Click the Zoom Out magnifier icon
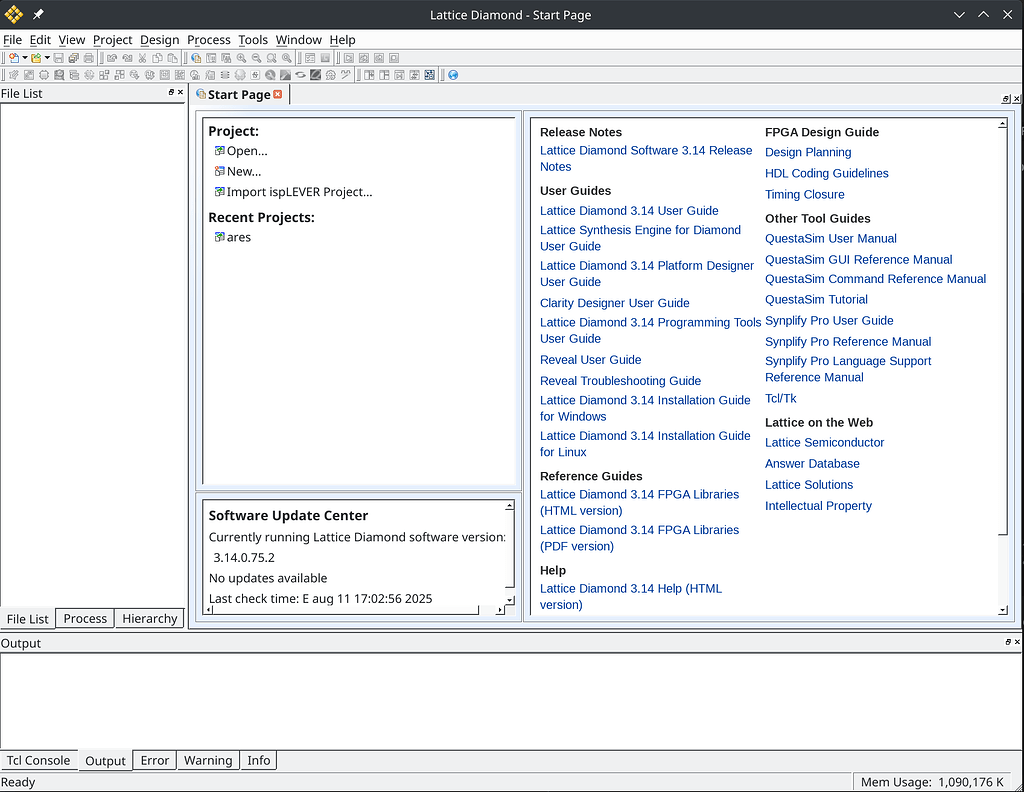Image resolution: width=1024 pixels, height=792 pixels. (x=257, y=58)
